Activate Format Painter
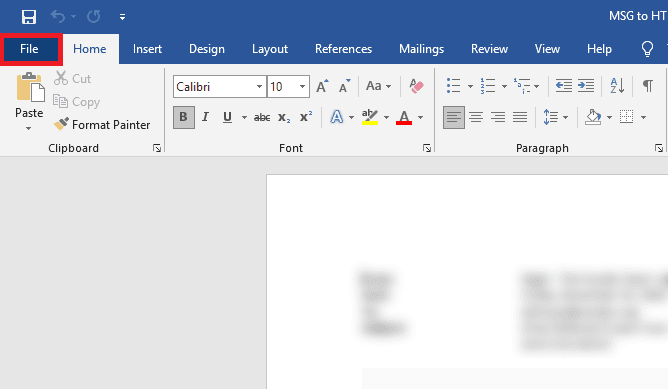Image resolution: width=668 pixels, height=389 pixels. [102, 124]
